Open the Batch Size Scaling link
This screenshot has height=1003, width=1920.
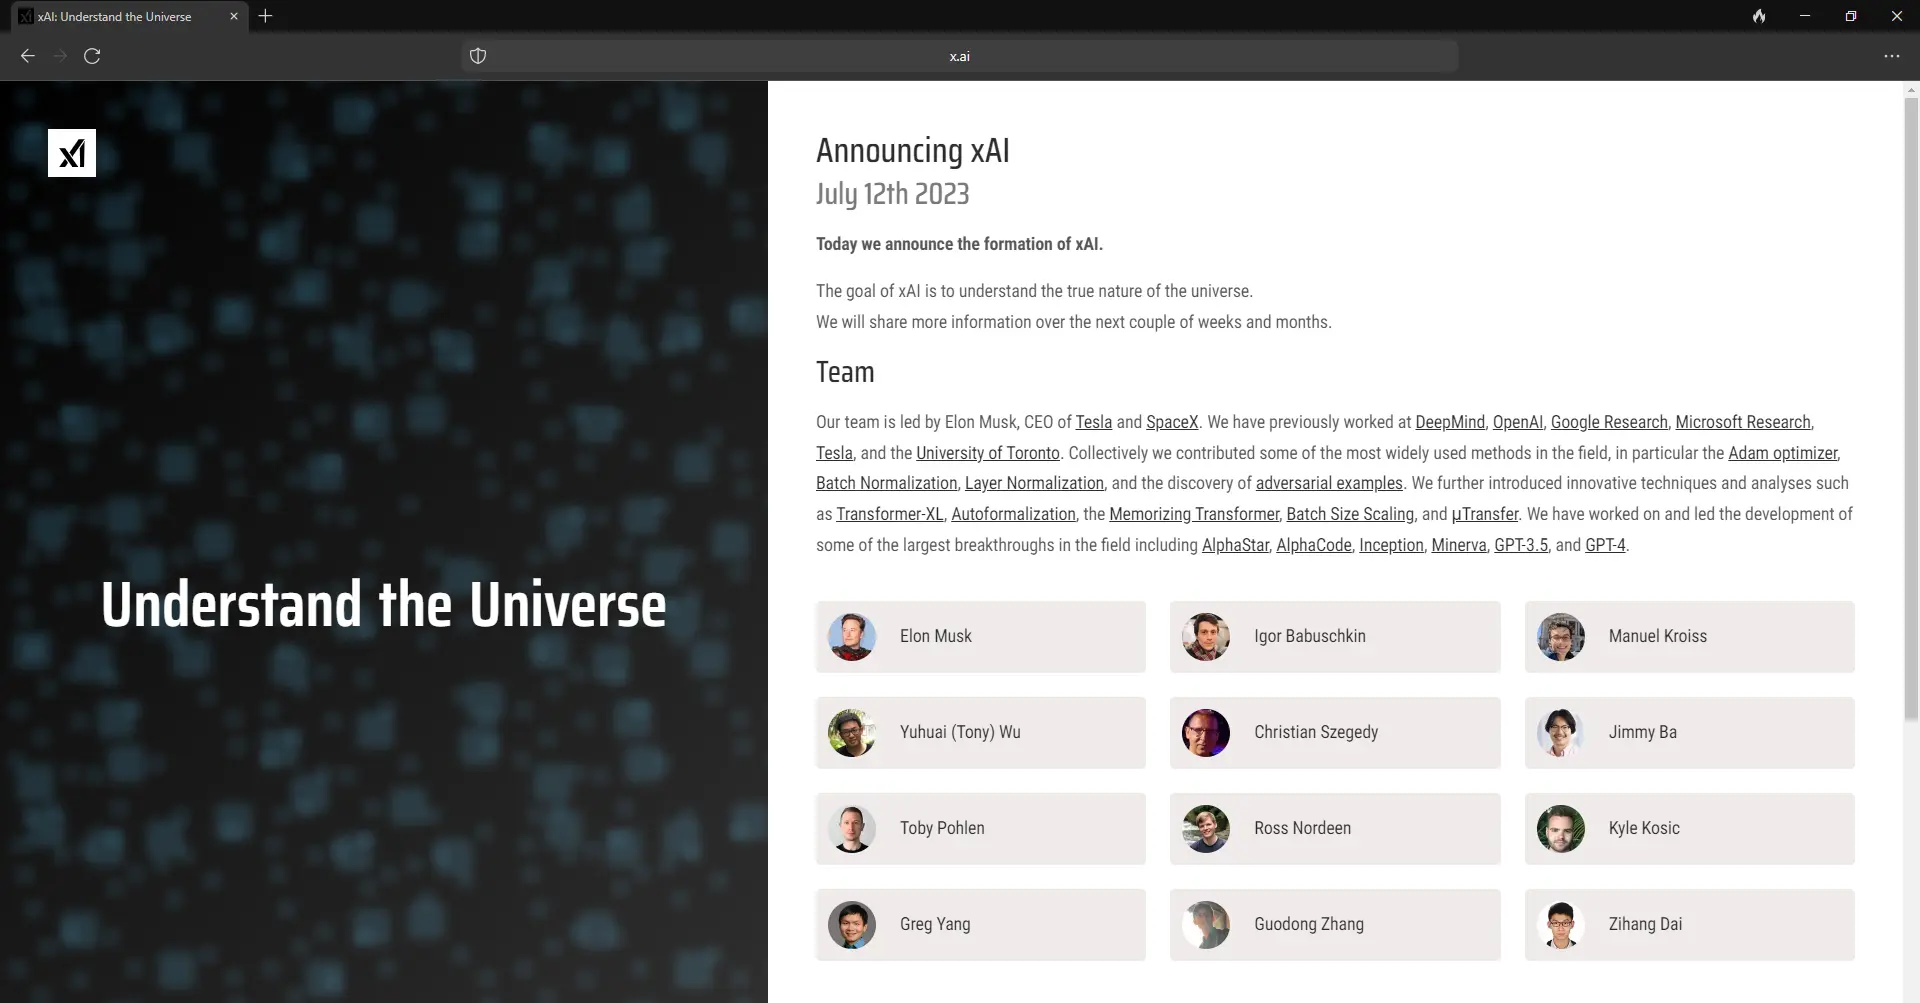[x=1350, y=514]
